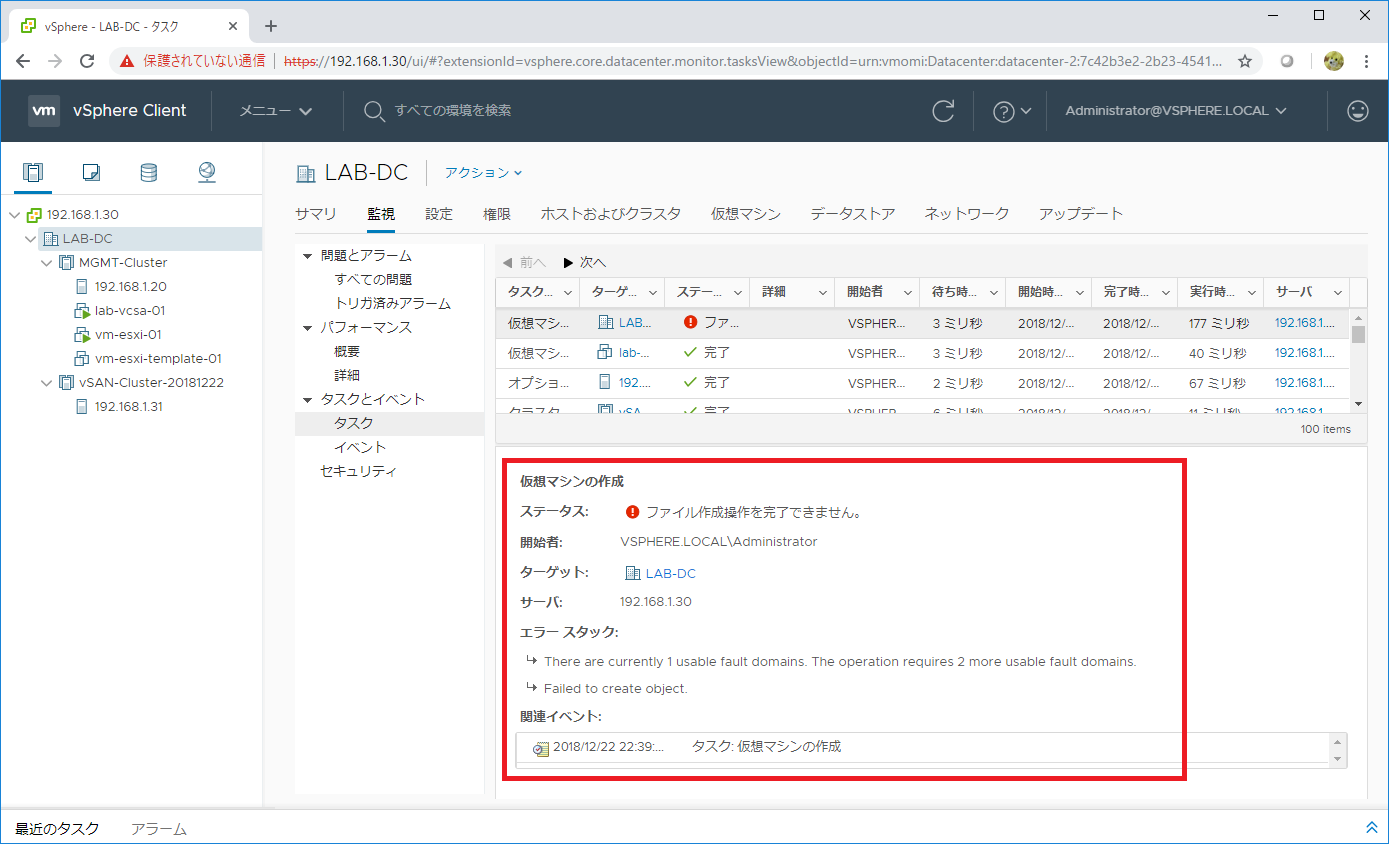The width and height of the screenshot is (1389, 844).
Task: Select the オプション task row with 67 ミリ秒
Action: click(x=923, y=383)
